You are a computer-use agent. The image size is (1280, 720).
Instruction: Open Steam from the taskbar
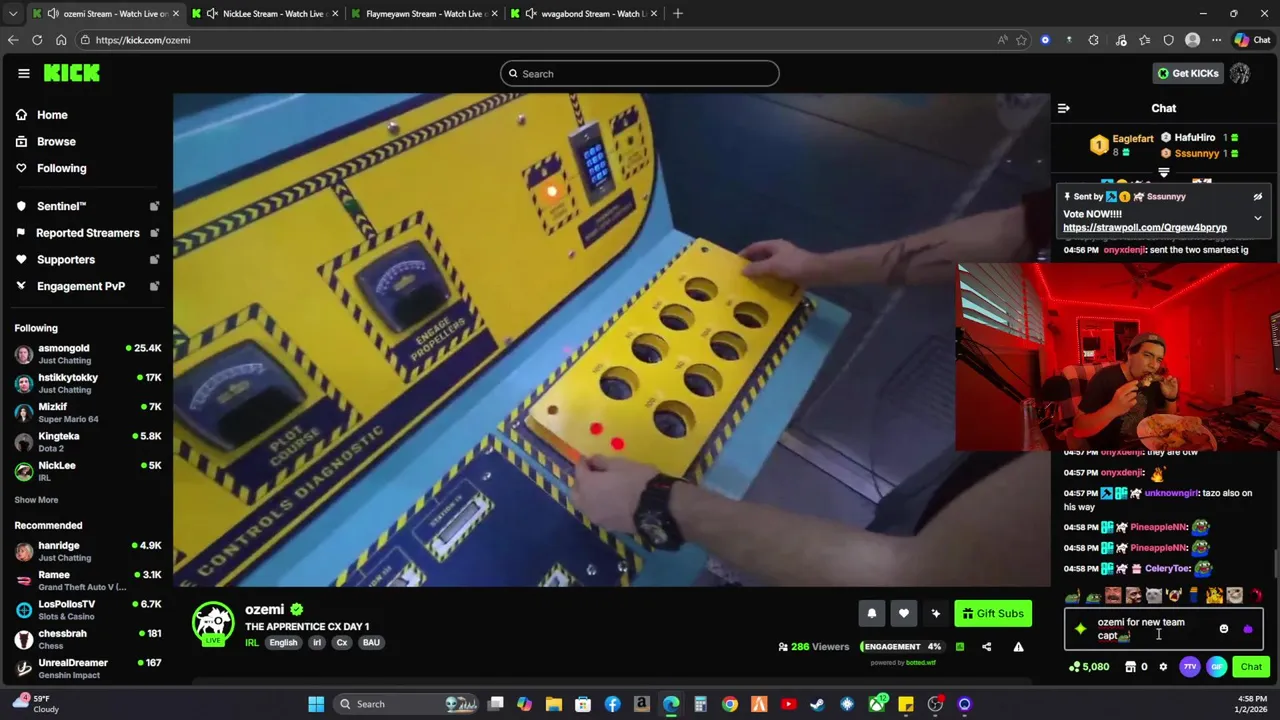[x=817, y=704]
